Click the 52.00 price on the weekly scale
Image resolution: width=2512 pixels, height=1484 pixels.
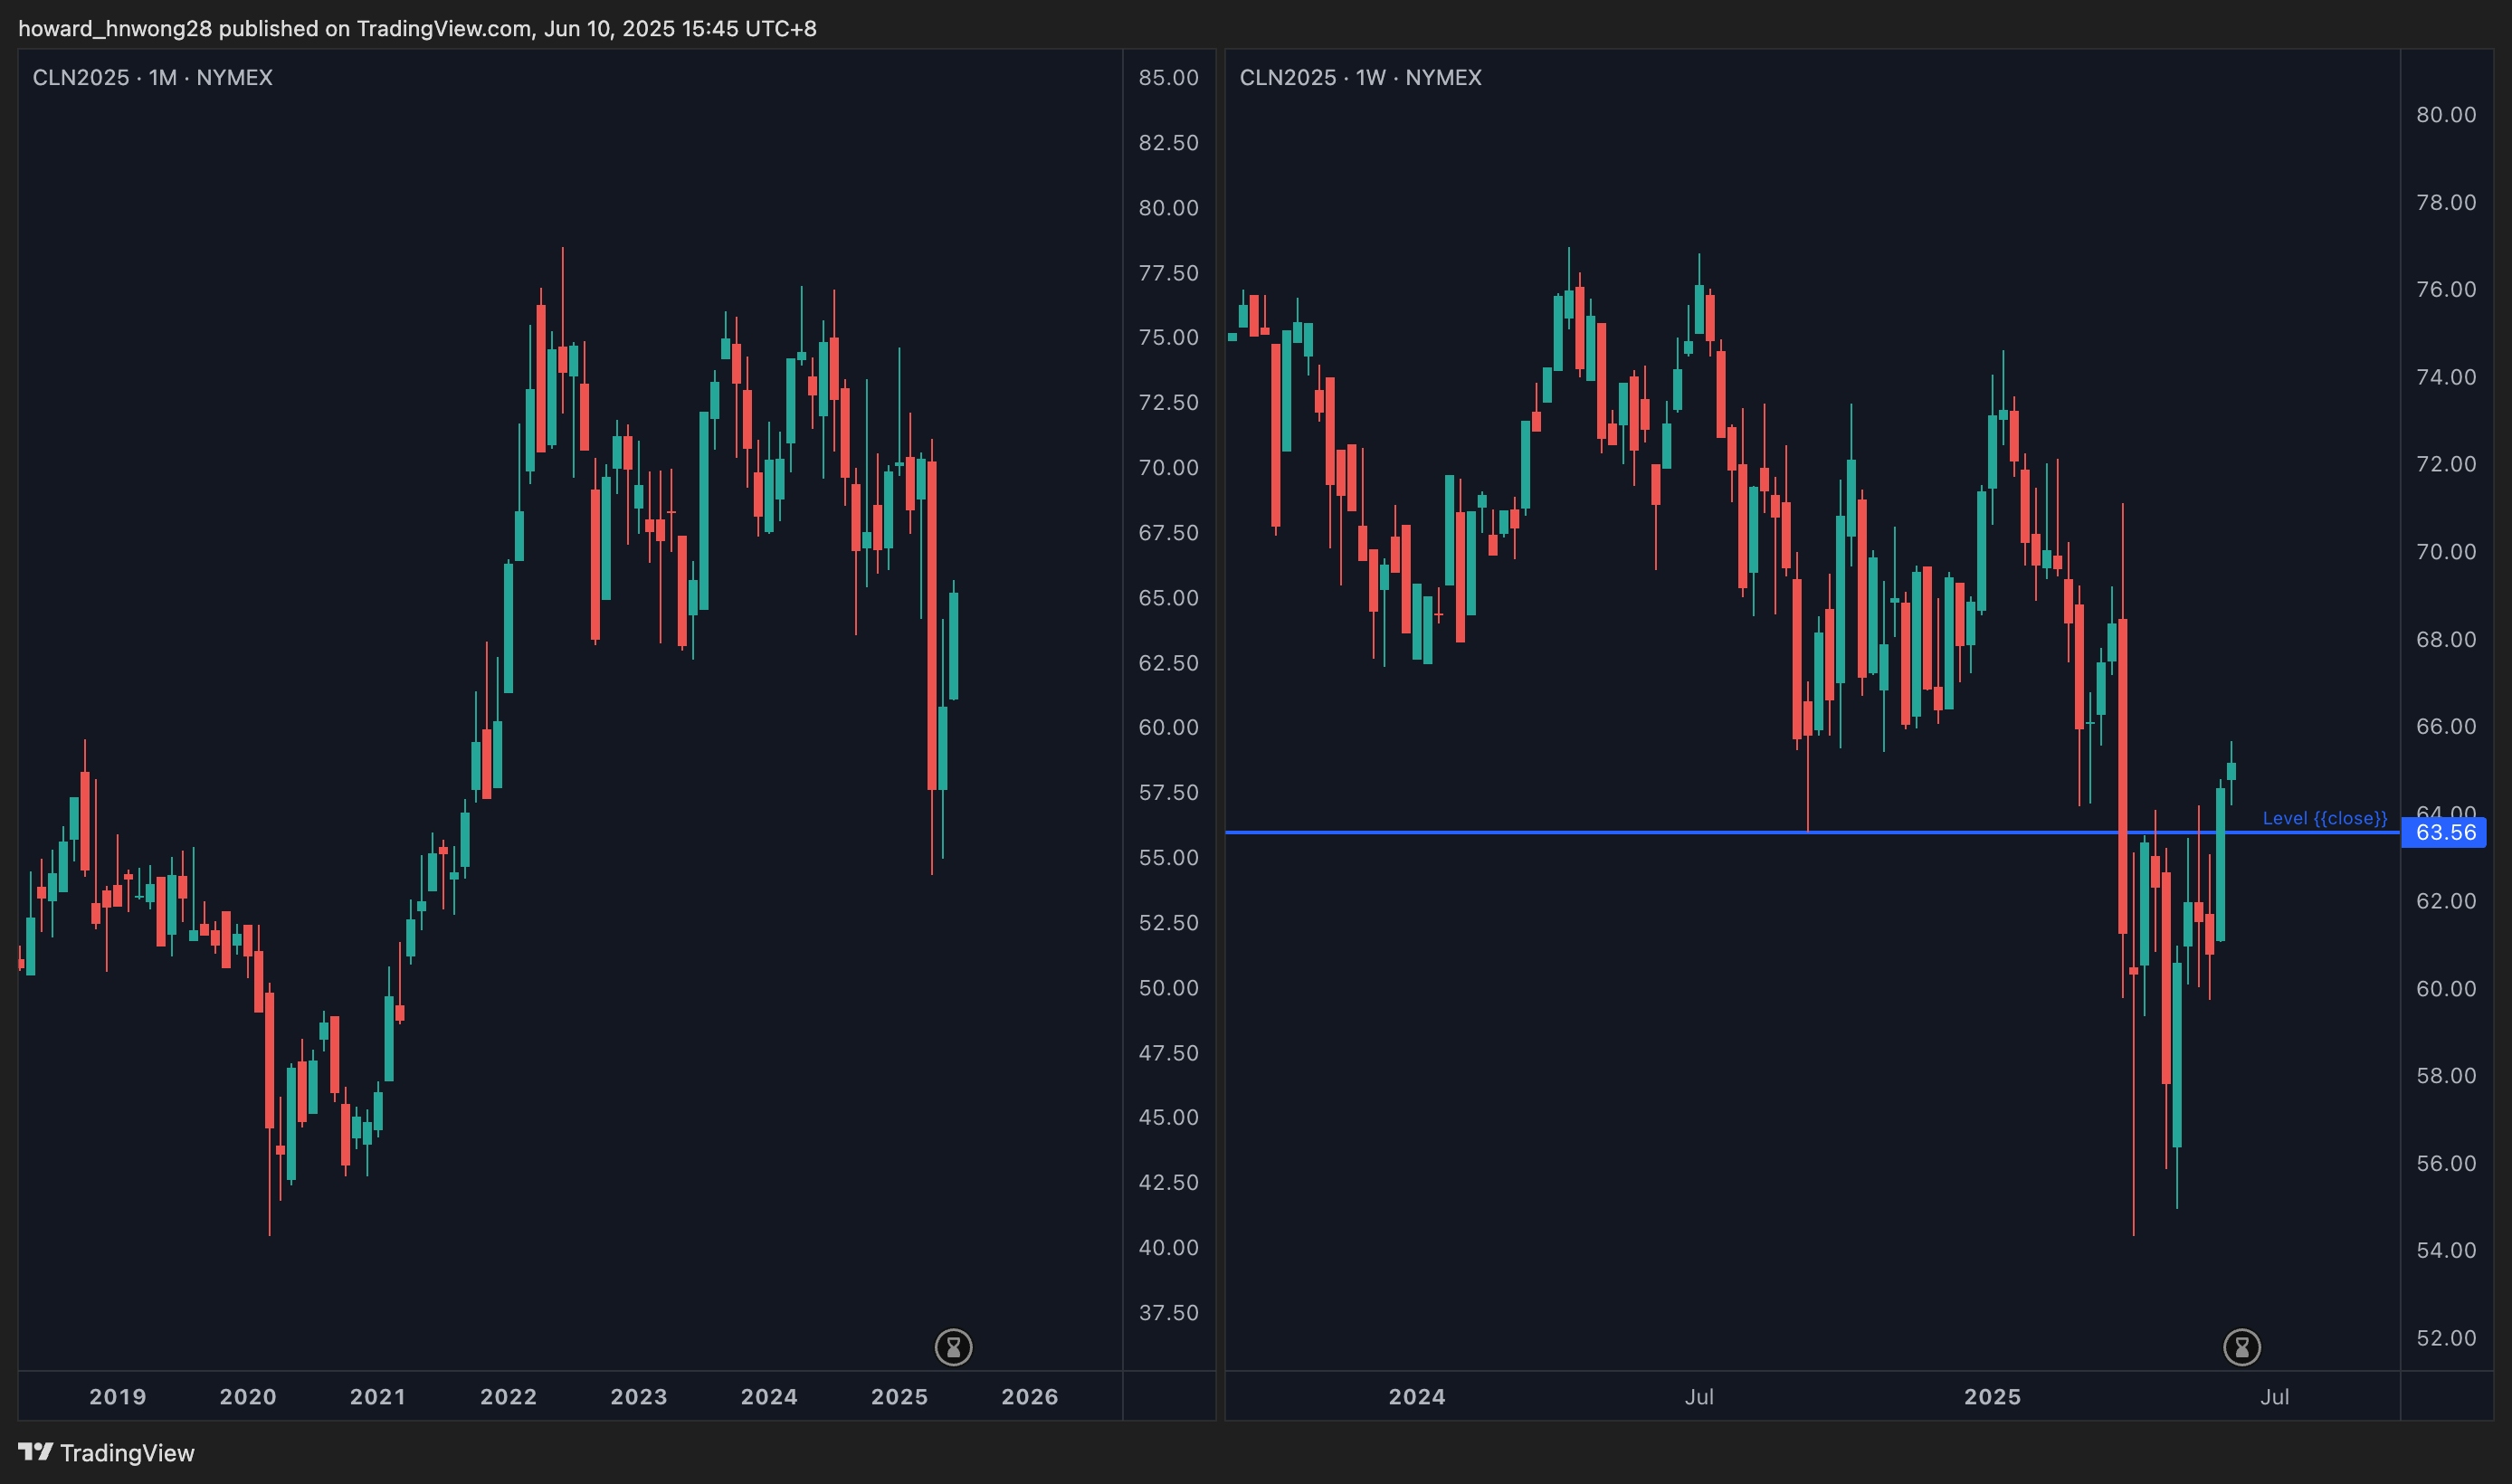2446,1338
